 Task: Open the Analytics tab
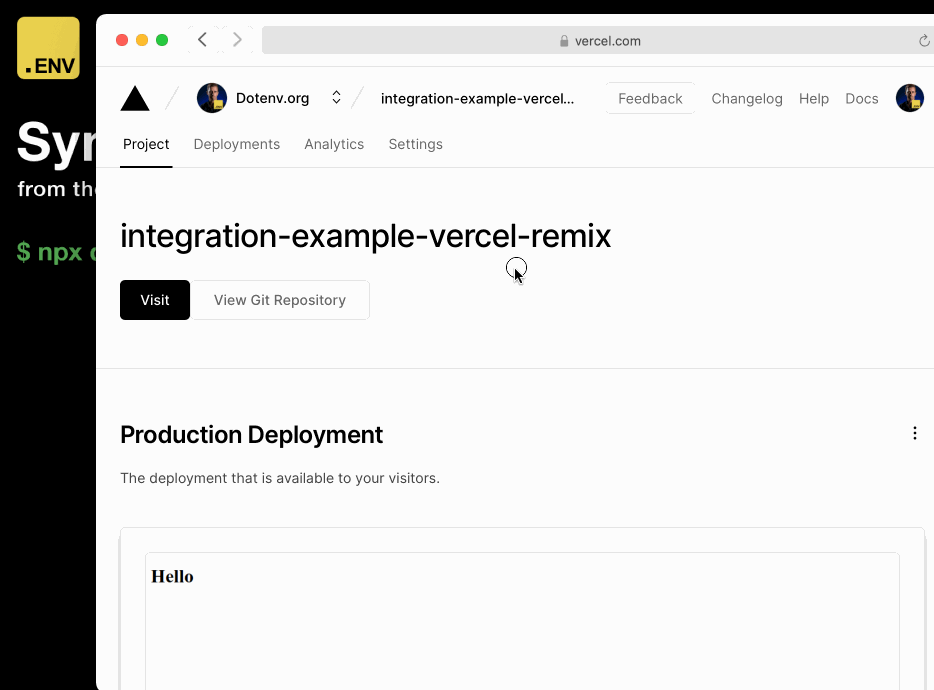334,144
